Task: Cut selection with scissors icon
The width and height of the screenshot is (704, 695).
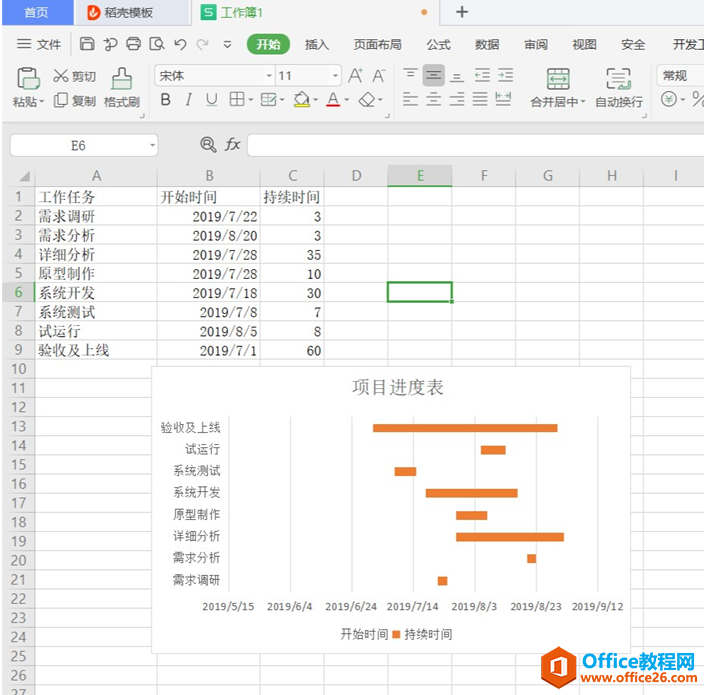Action: pyautogui.click(x=60, y=75)
